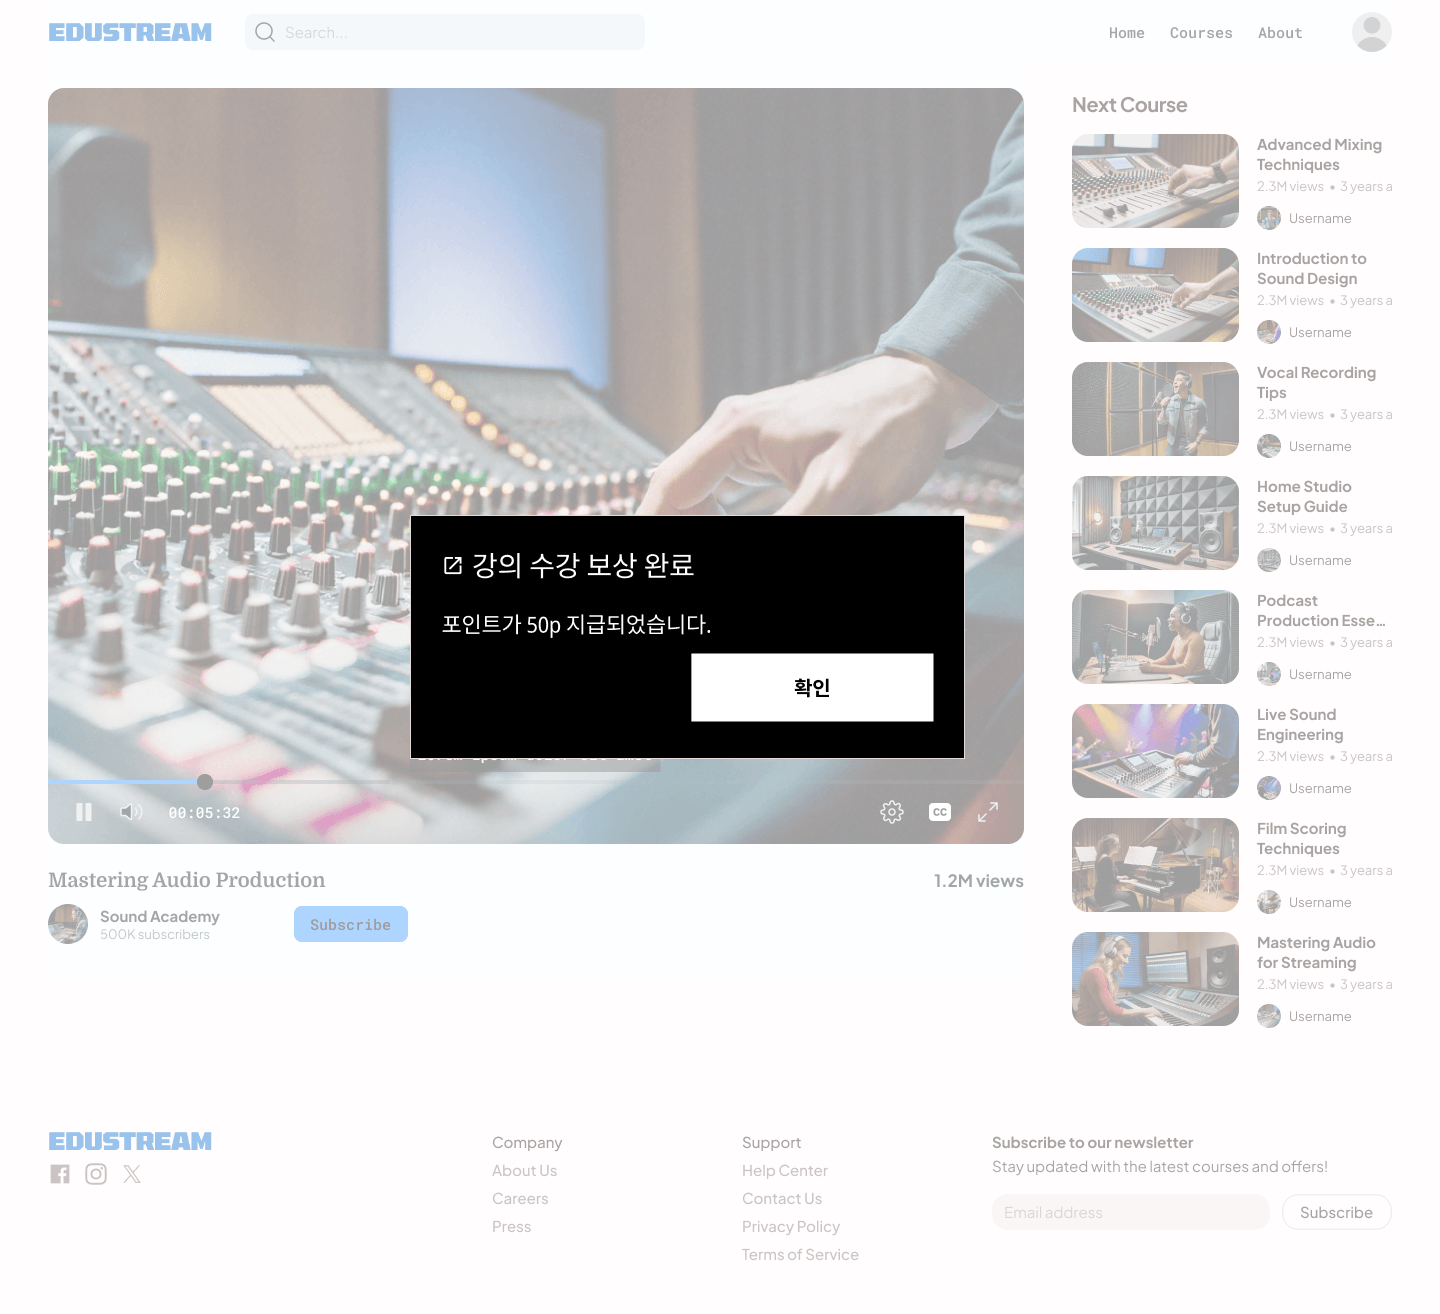
Task: Open video settings gear
Action: [892, 812]
